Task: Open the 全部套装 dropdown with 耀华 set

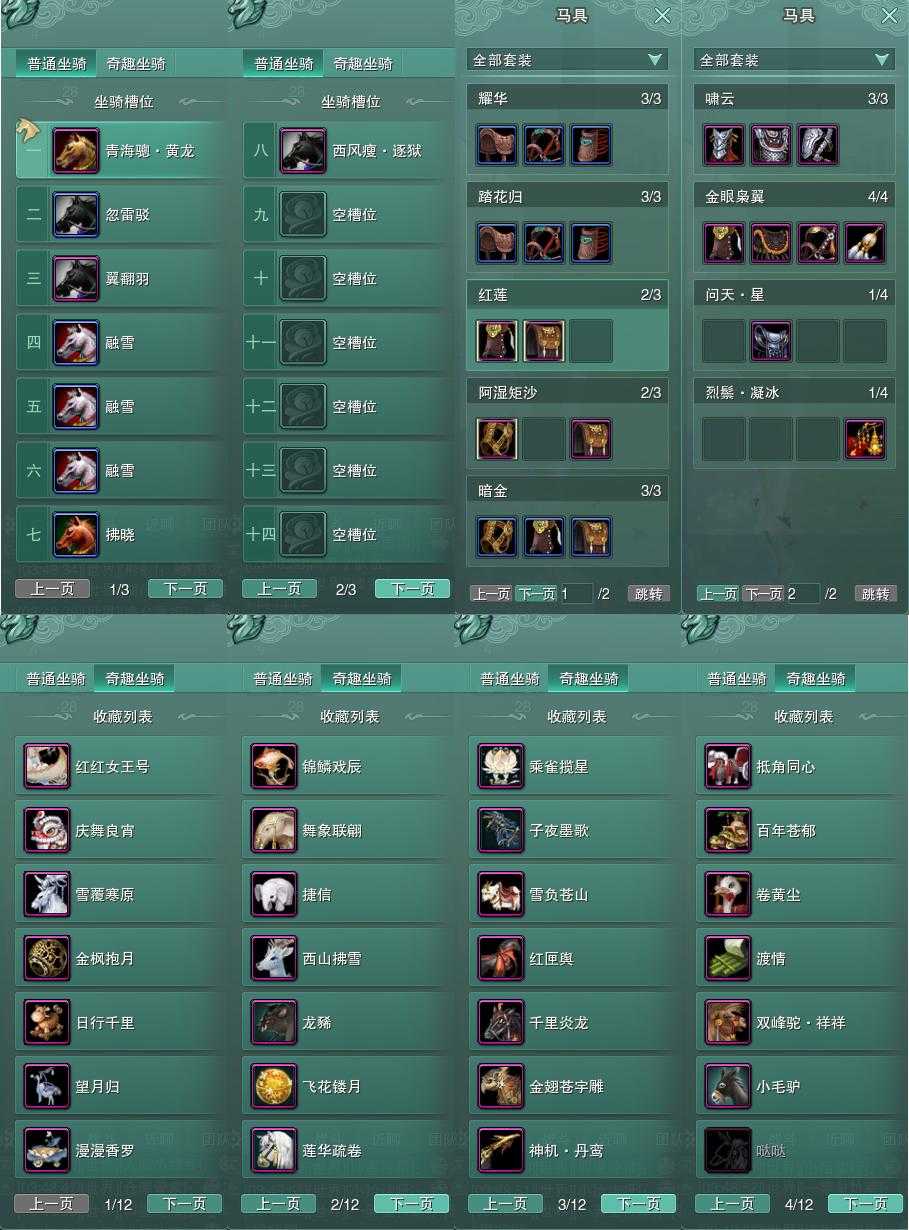Action: (x=567, y=60)
